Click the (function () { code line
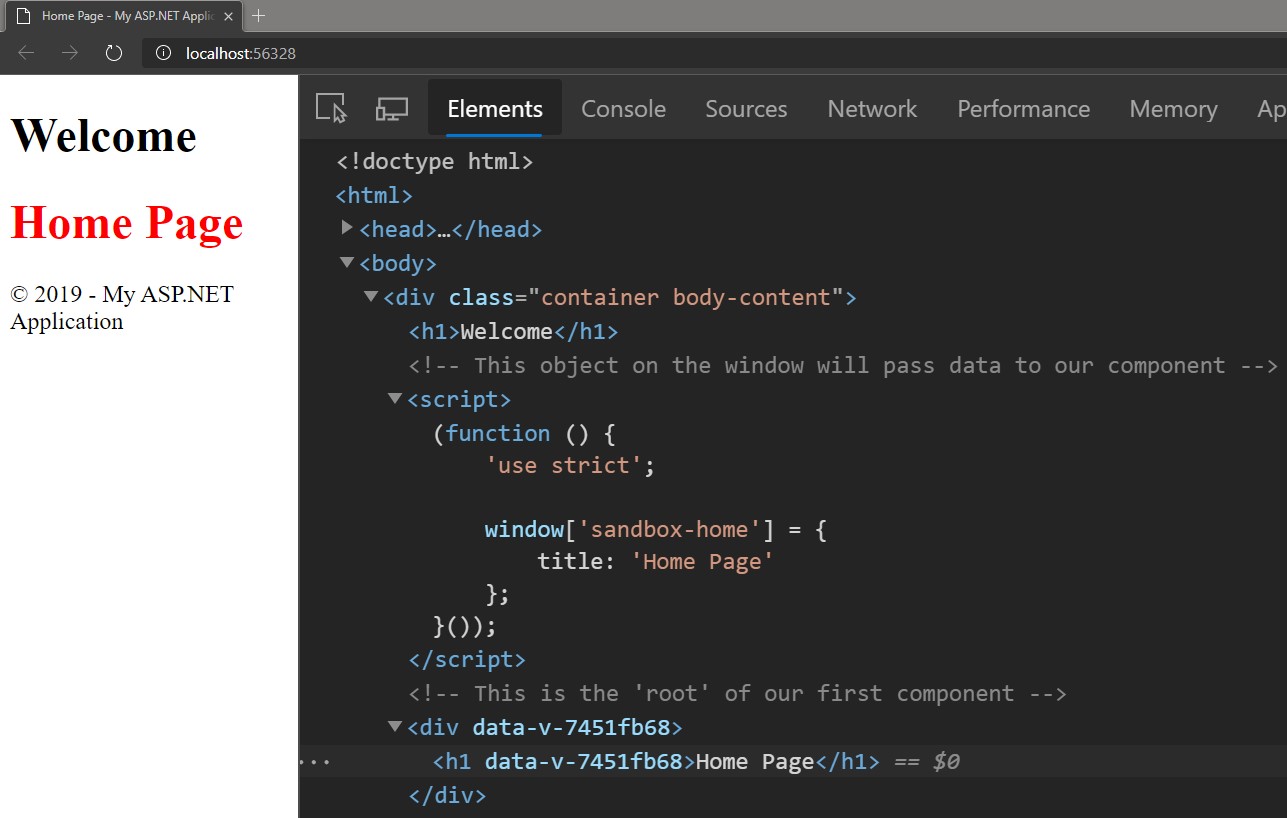Image resolution: width=1287 pixels, height=818 pixels. pos(526,433)
